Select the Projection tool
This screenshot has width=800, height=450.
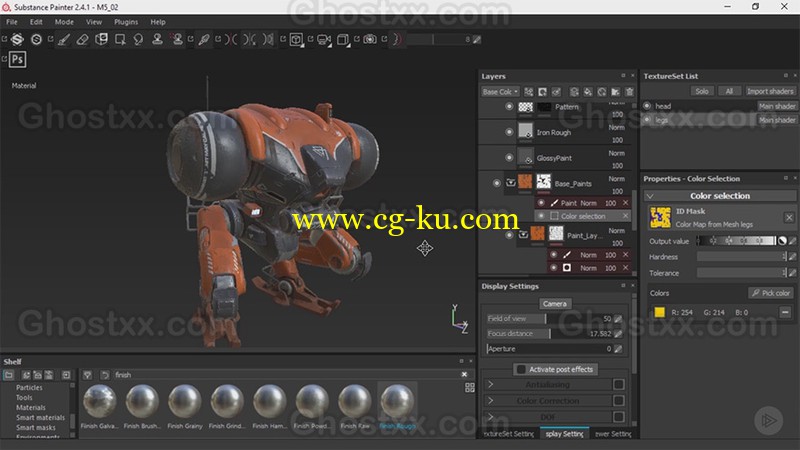[x=101, y=39]
